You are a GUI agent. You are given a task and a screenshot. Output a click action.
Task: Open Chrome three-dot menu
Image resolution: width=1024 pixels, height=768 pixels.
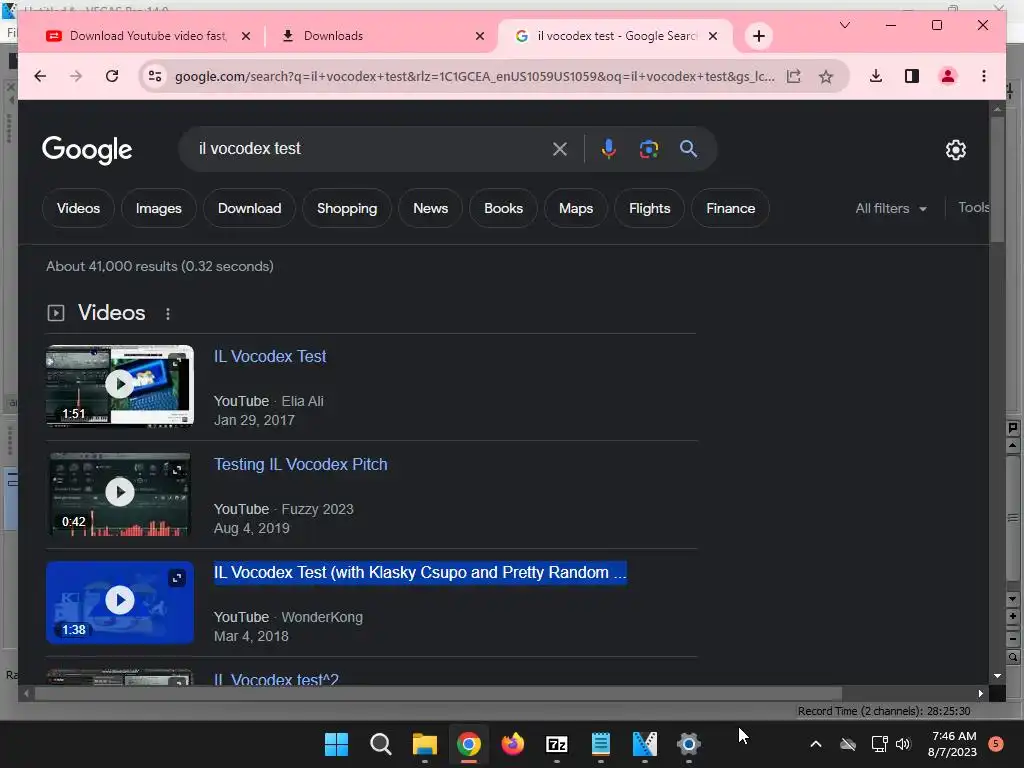point(984,76)
